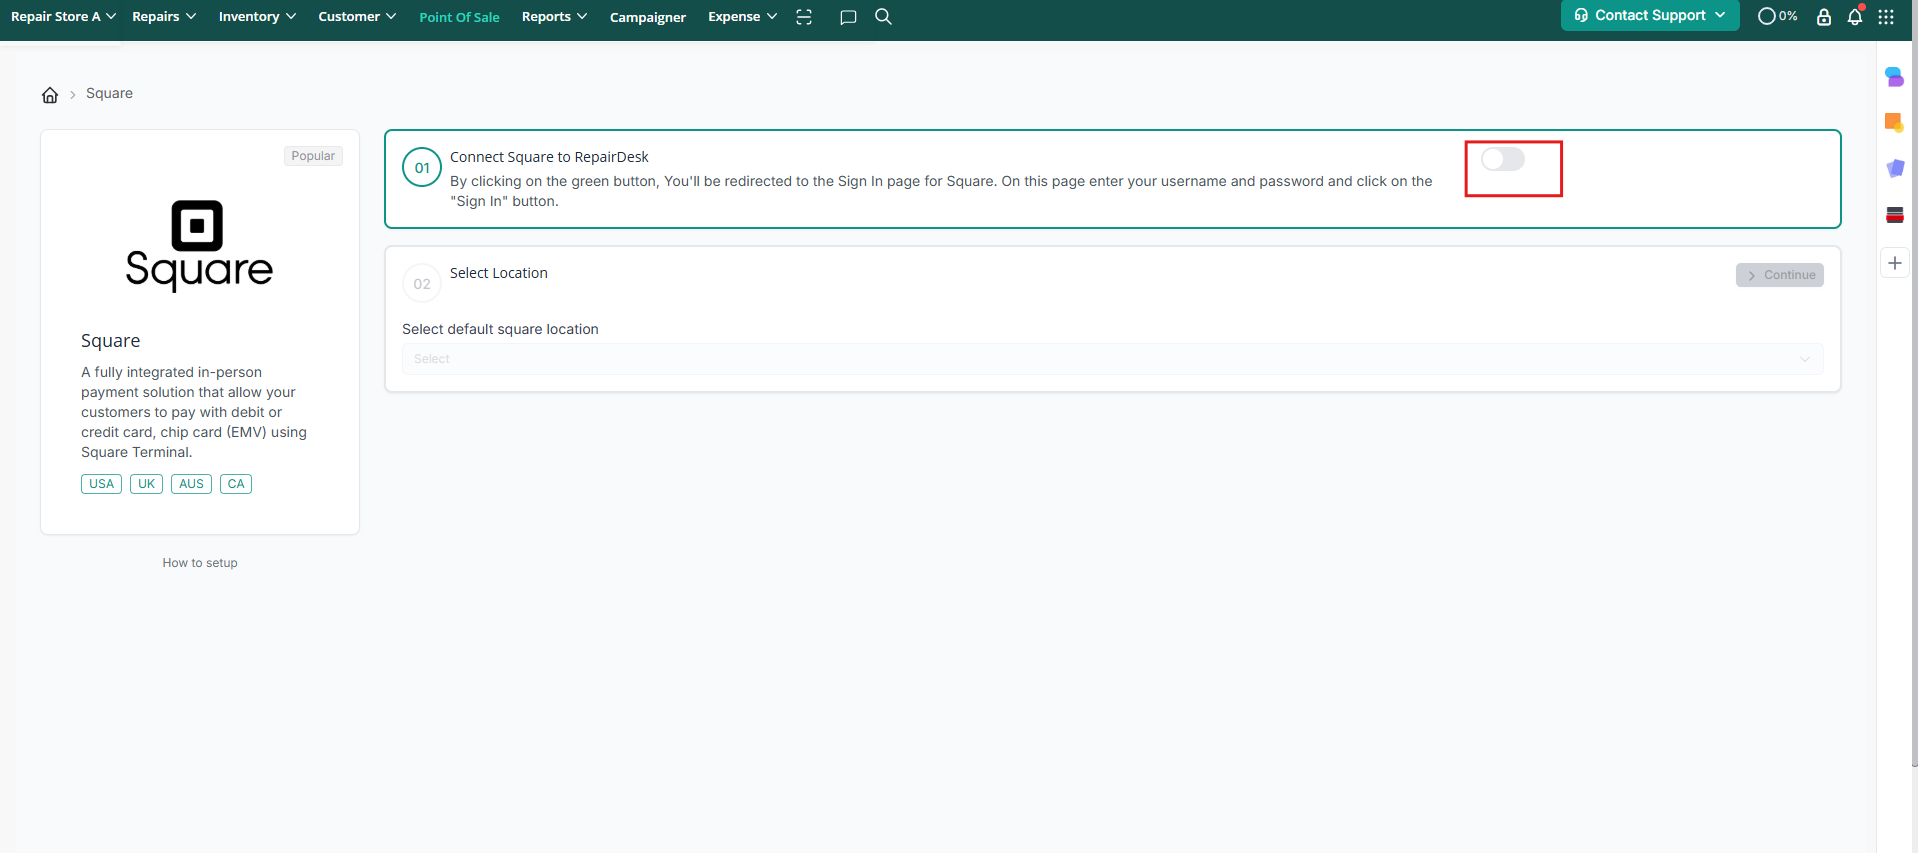Click the purple sidebar icon
Screen dimensions: 1918x853
tap(1895, 168)
